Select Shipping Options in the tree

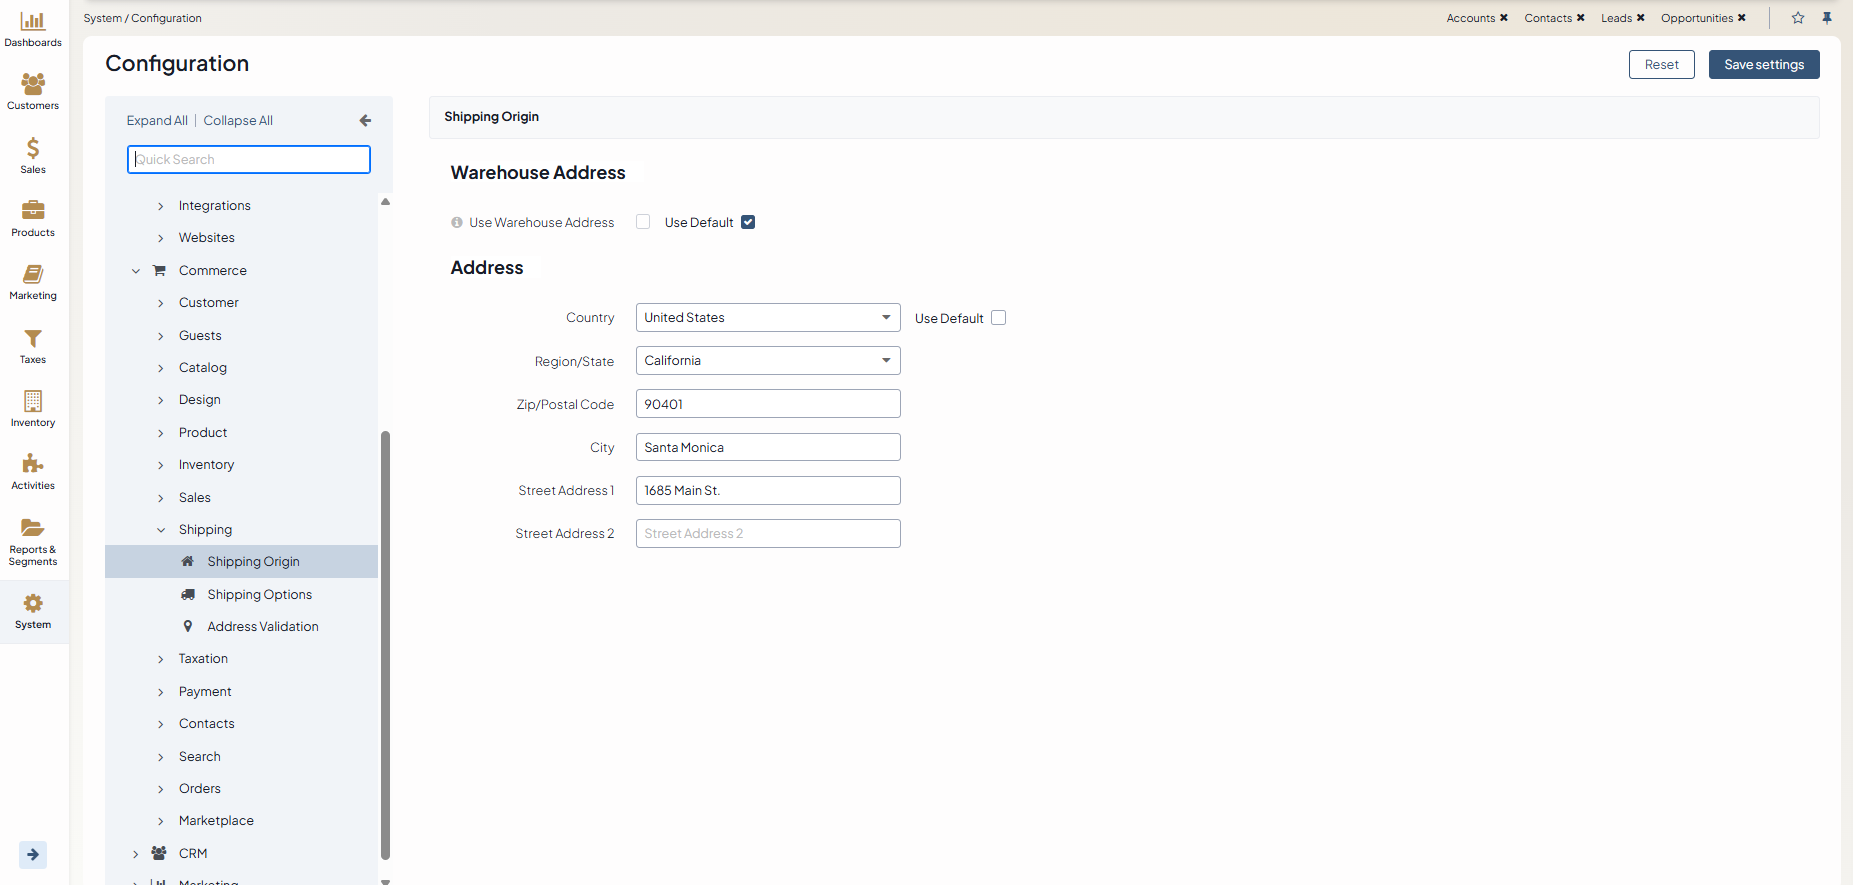[259, 594]
